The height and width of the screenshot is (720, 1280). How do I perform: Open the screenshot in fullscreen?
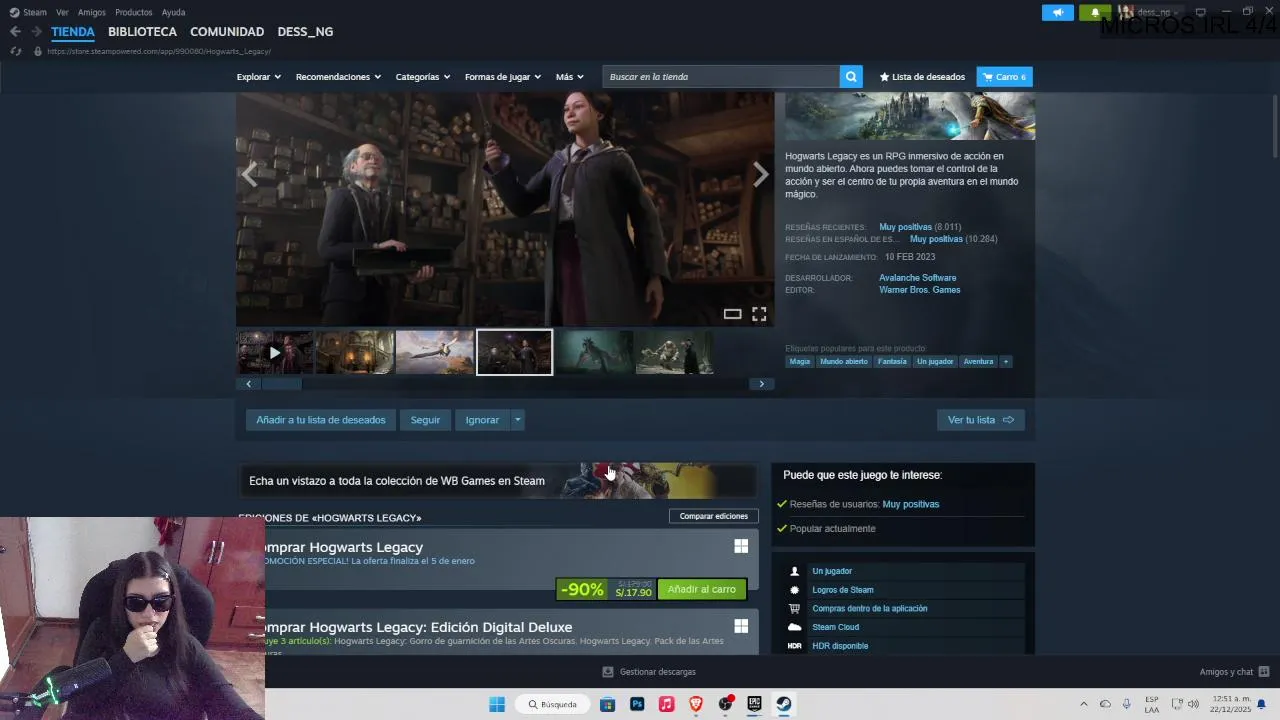point(759,314)
